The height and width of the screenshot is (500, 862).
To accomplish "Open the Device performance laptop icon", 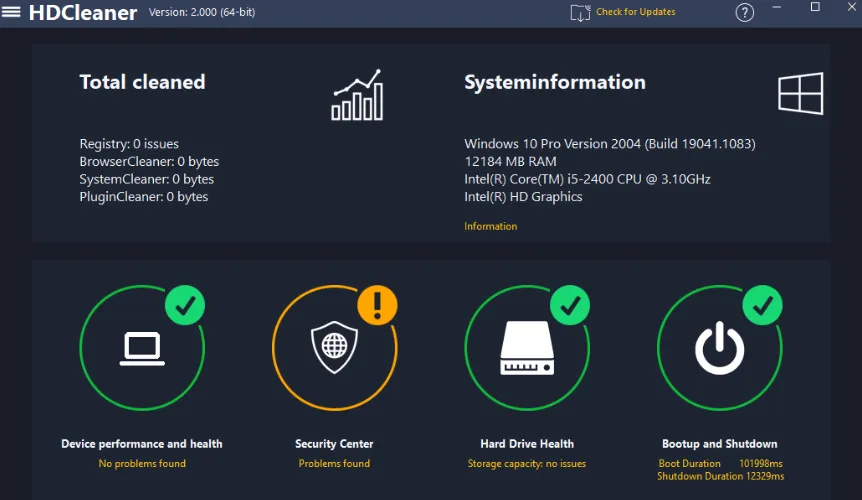I will [x=142, y=348].
